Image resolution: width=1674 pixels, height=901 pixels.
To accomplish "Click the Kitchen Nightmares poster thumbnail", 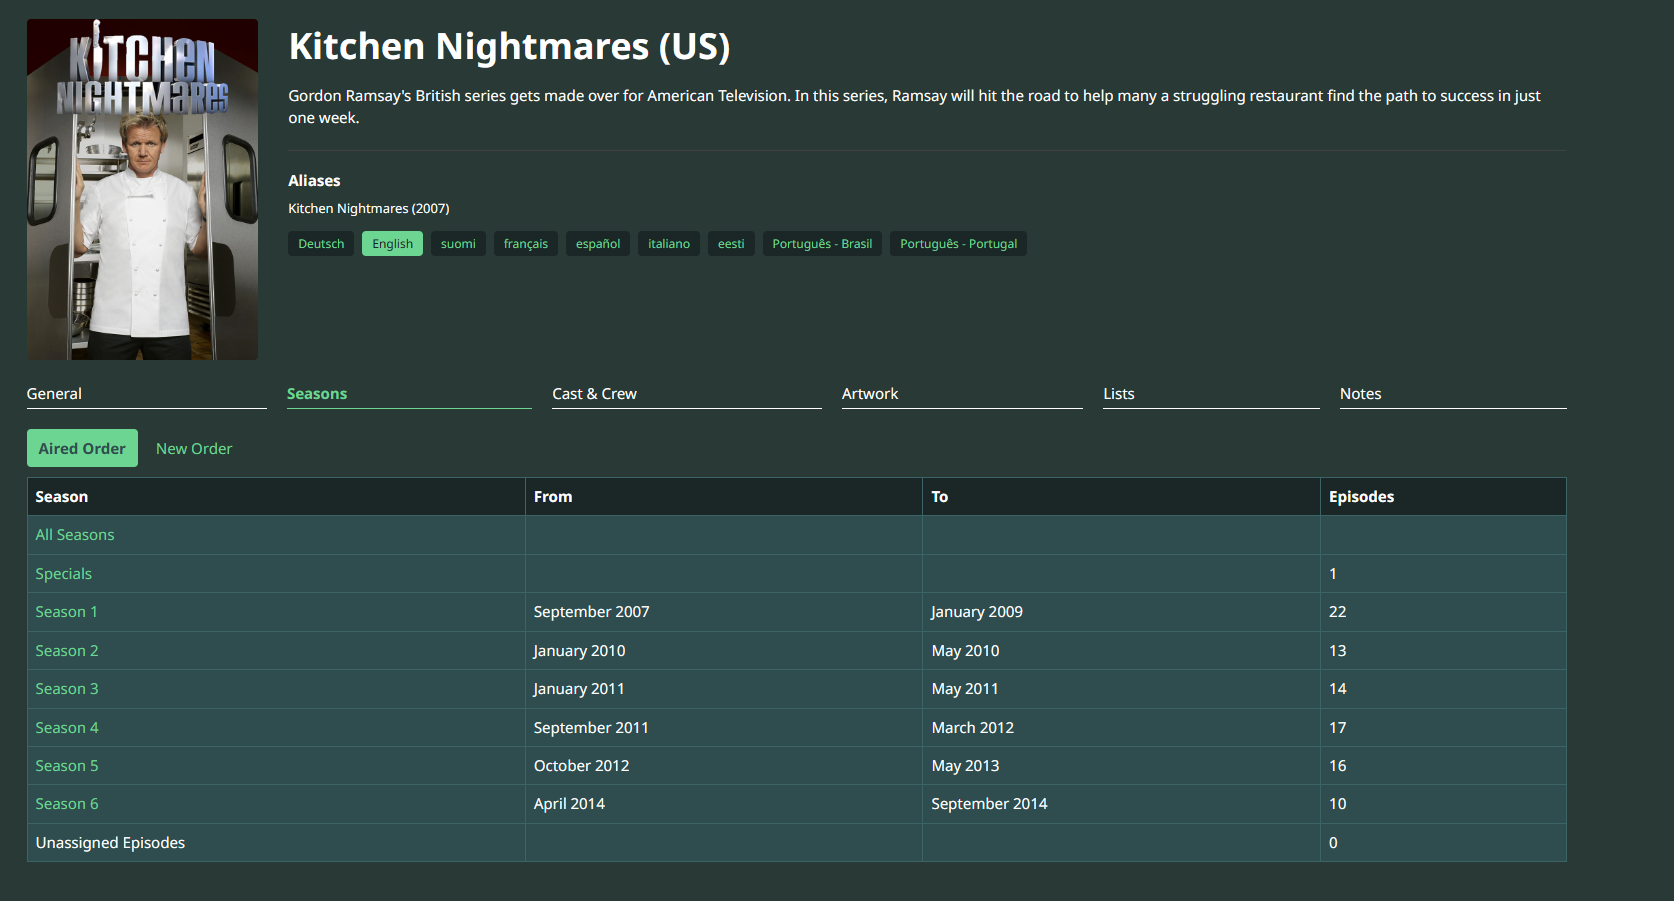I will (x=142, y=189).
